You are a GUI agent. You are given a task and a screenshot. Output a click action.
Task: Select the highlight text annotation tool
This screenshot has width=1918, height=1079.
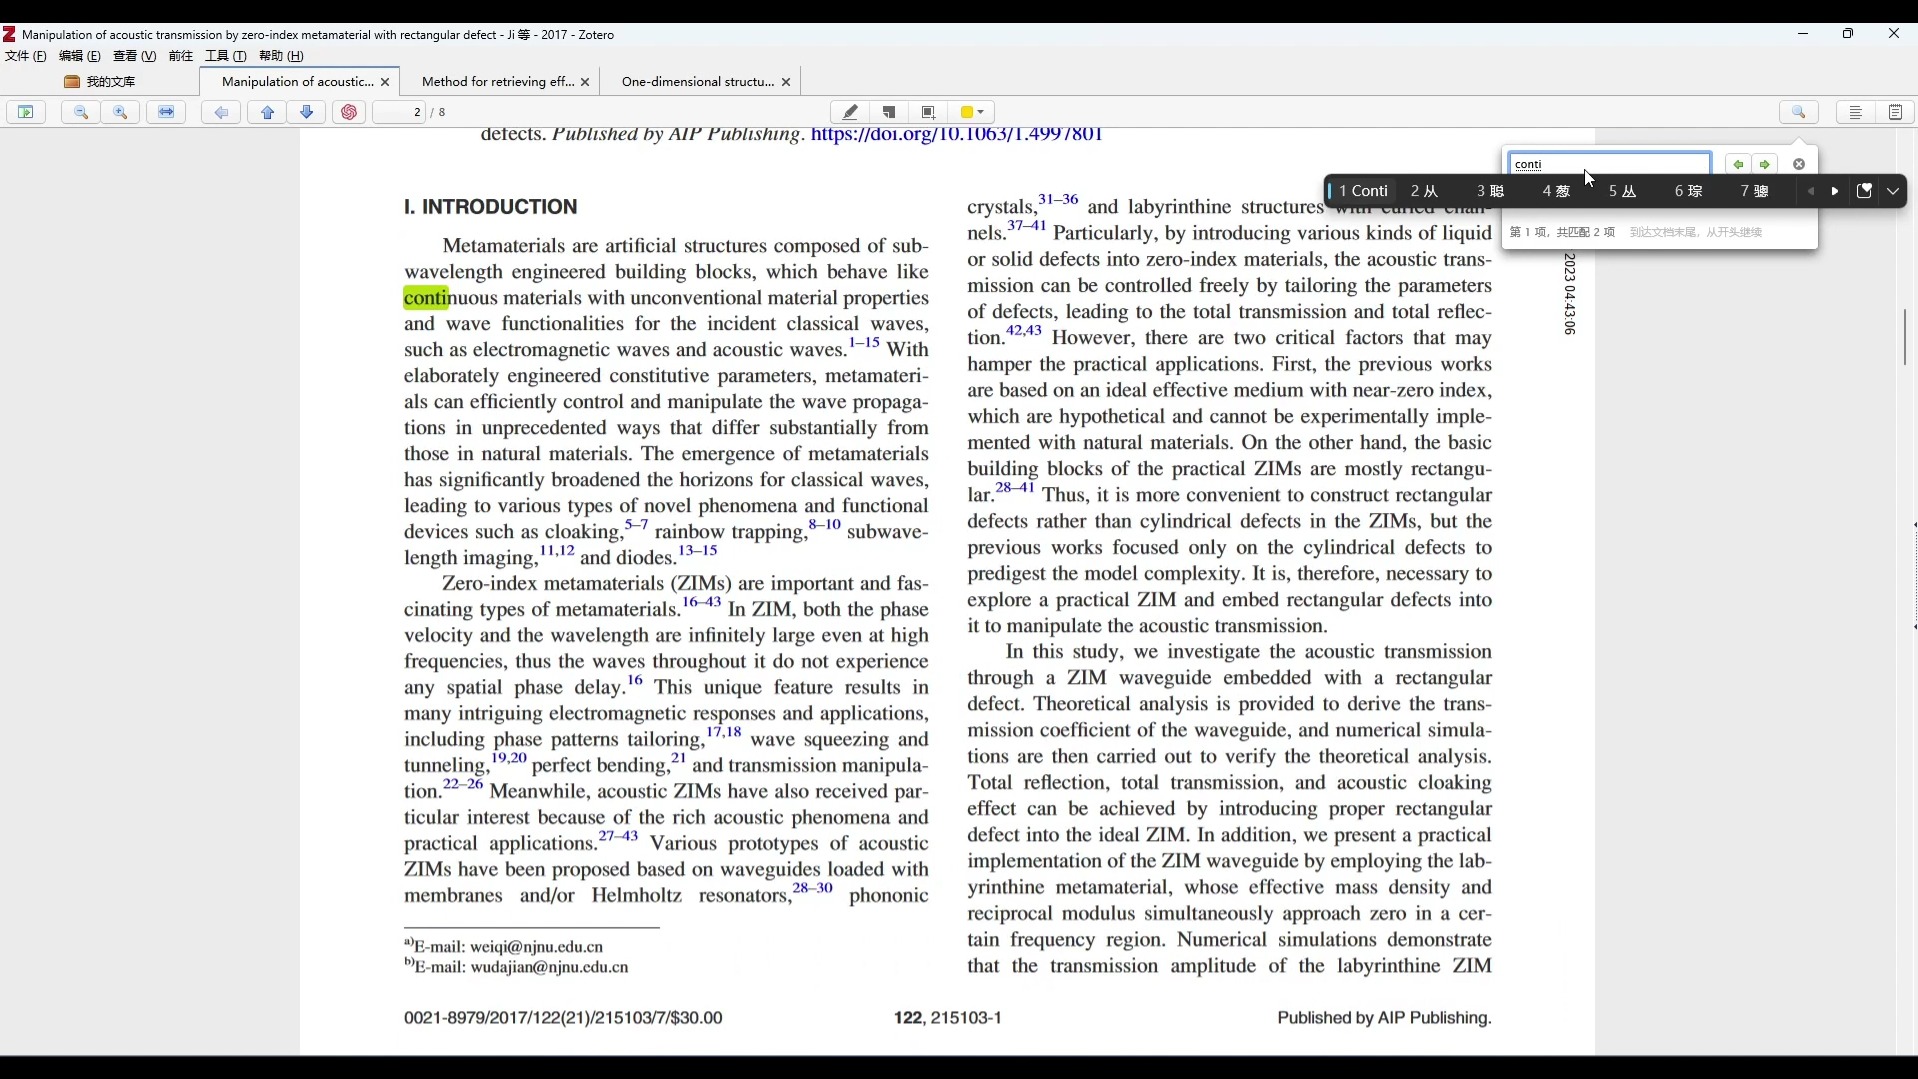coord(850,112)
